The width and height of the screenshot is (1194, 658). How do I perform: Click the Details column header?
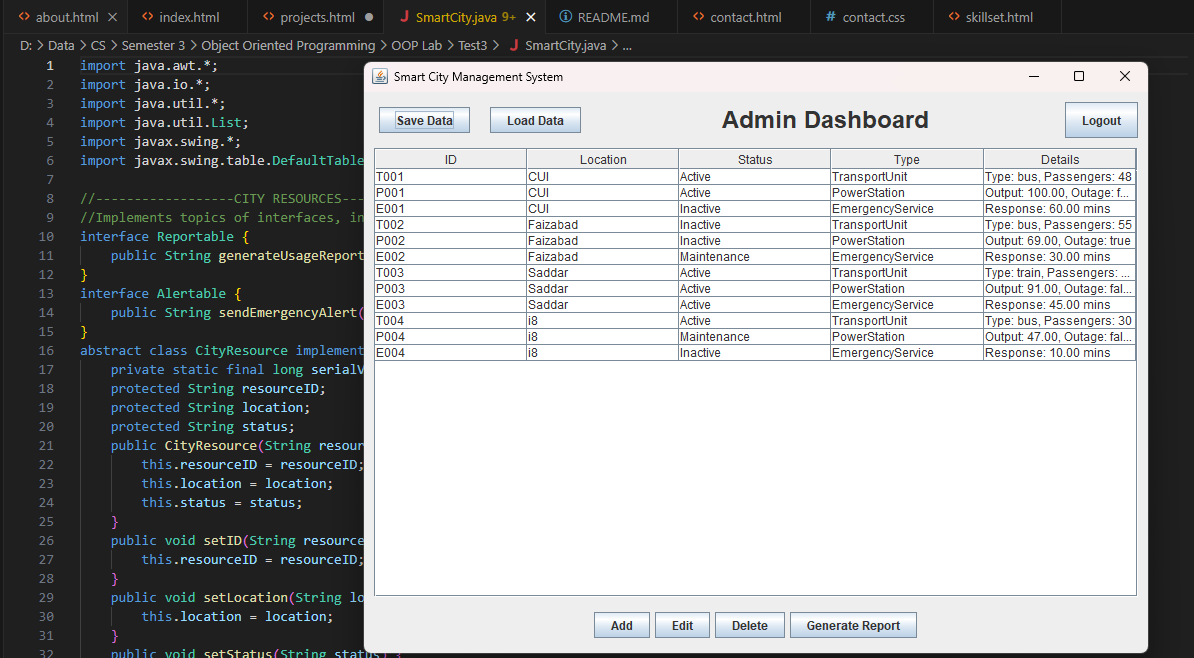(x=1060, y=159)
